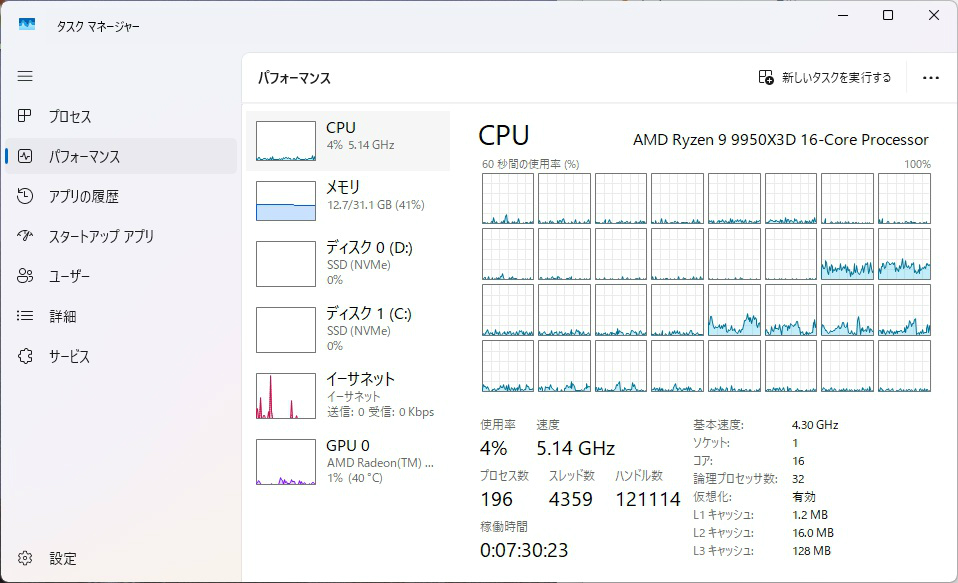Maximize the Task Manager window
The image size is (958, 583).
tap(888, 15)
